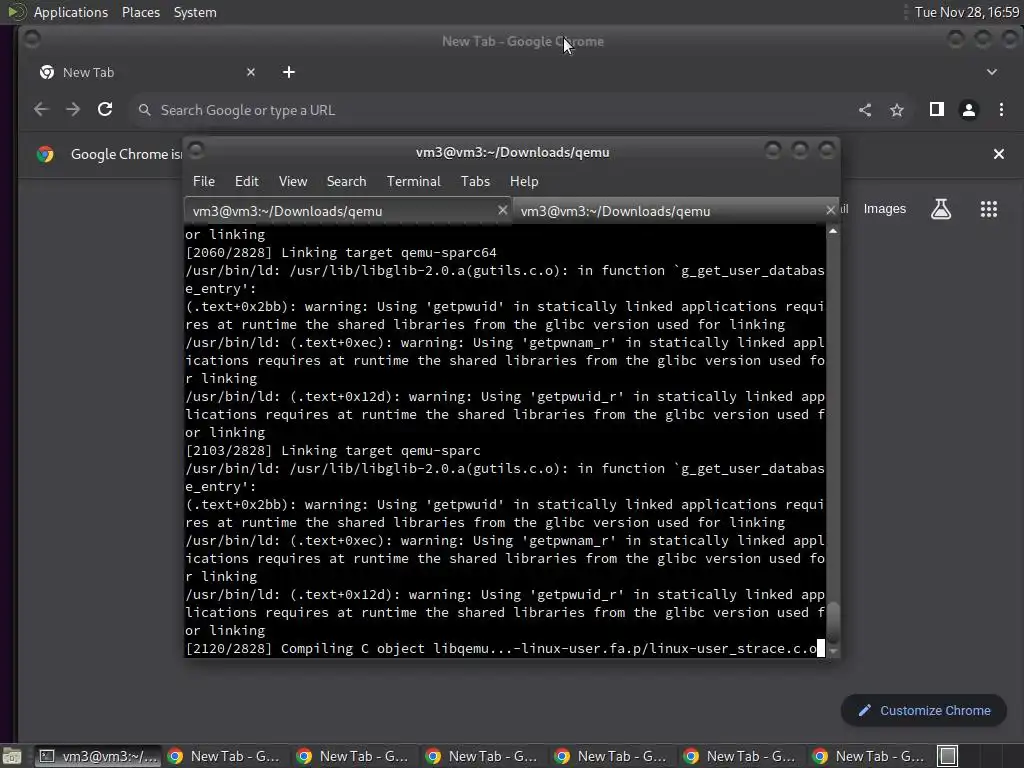Switch to the third New Tab taskbar entry
Image resolution: width=1024 pixels, height=768 pixels.
(483, 756)
